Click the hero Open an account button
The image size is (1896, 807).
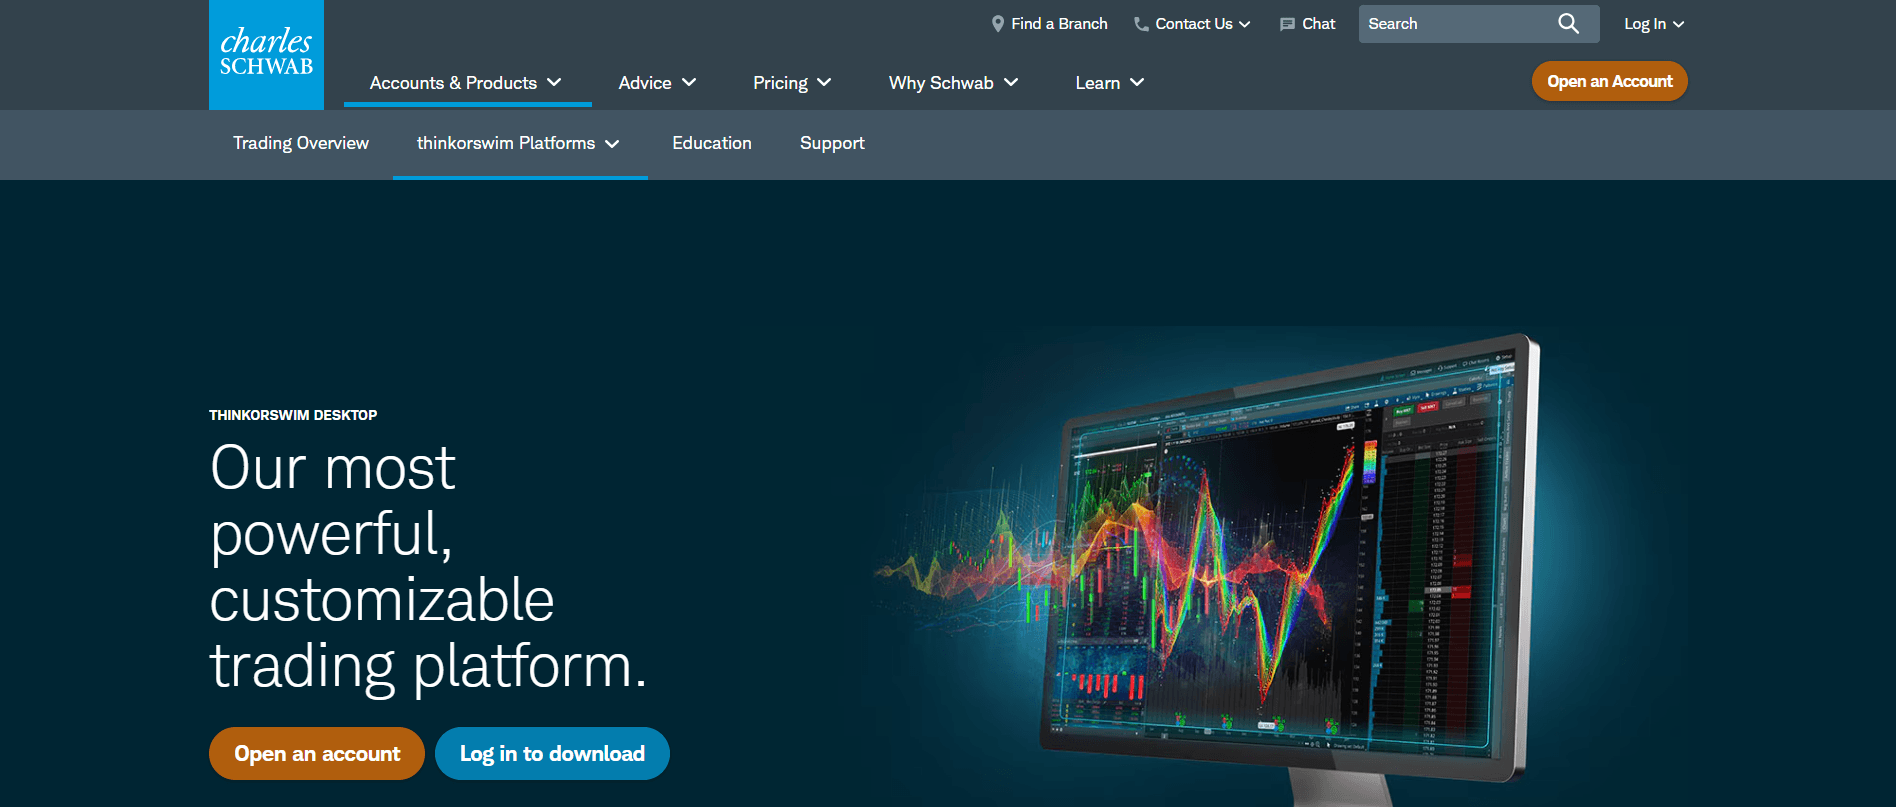317,754
